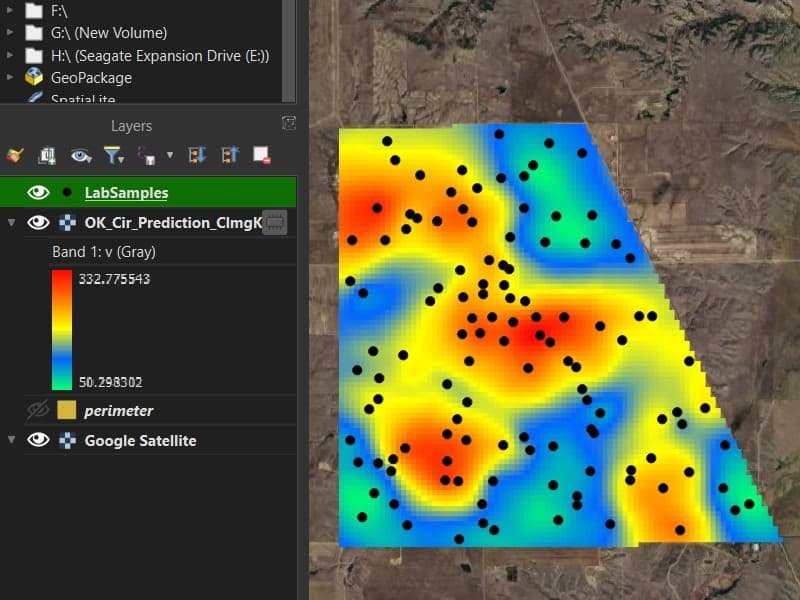Viewport: 800px width, 600px height.
Task: Collapse the Google Satellite layer entry
Action: 11,440
